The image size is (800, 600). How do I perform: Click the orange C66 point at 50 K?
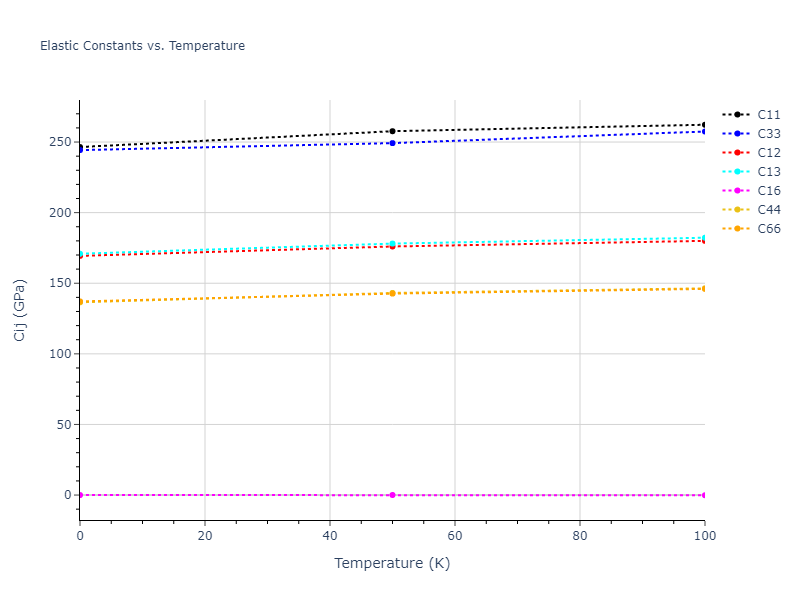(x=392, y=293)
